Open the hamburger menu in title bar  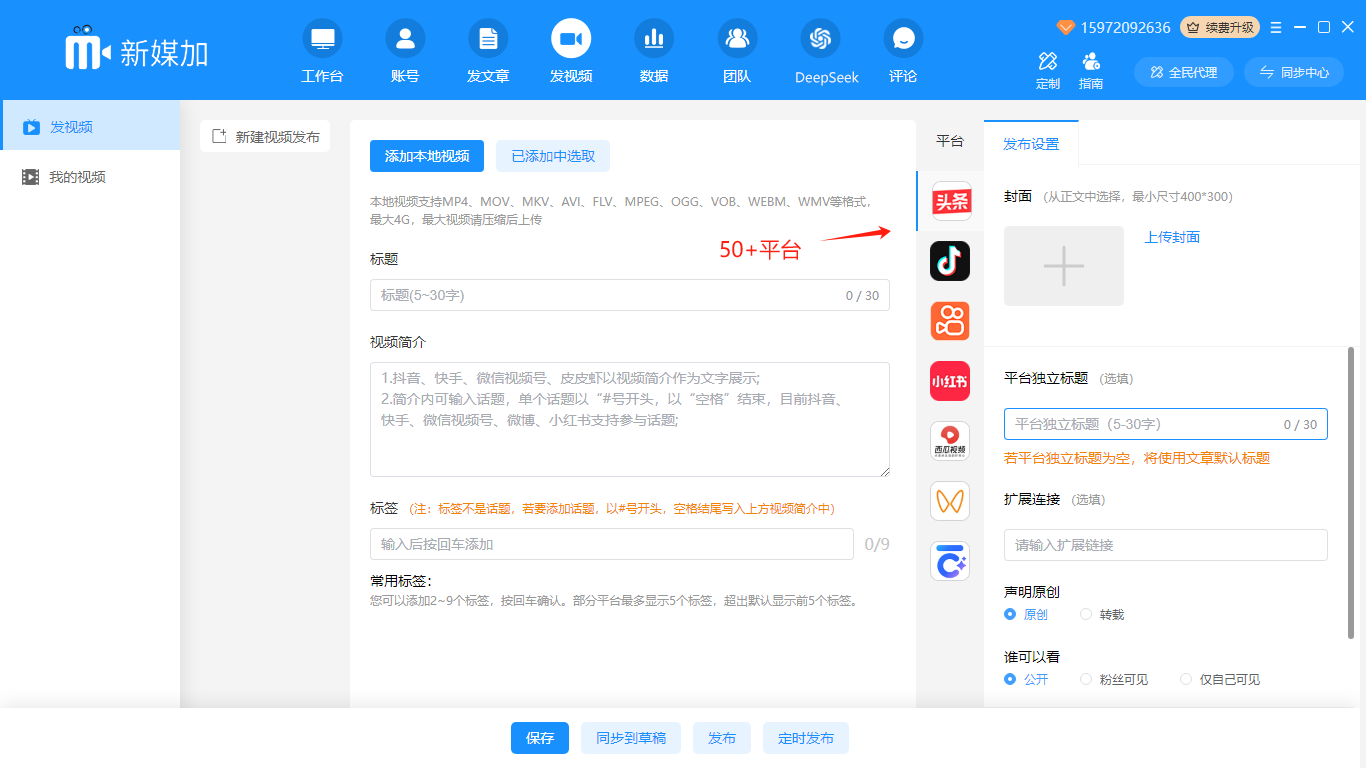[x=1276, y=27]
